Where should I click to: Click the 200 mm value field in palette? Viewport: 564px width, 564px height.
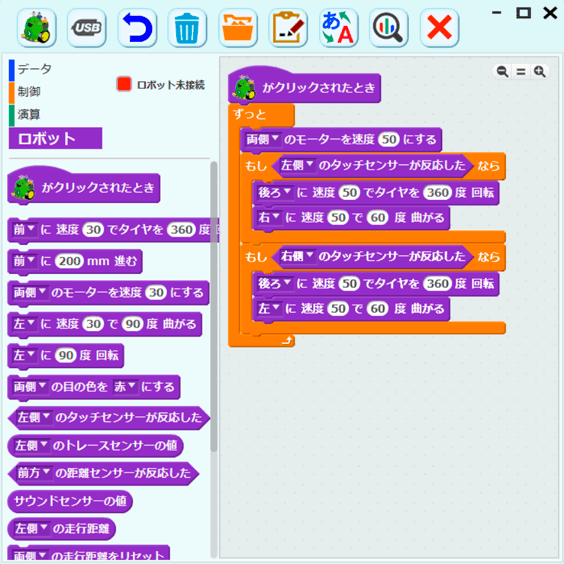click(x=69, y=261)
